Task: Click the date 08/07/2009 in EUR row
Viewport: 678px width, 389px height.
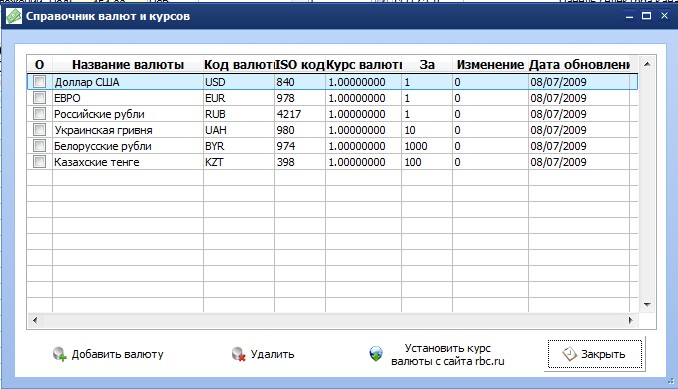Action: tap(579, 98)
